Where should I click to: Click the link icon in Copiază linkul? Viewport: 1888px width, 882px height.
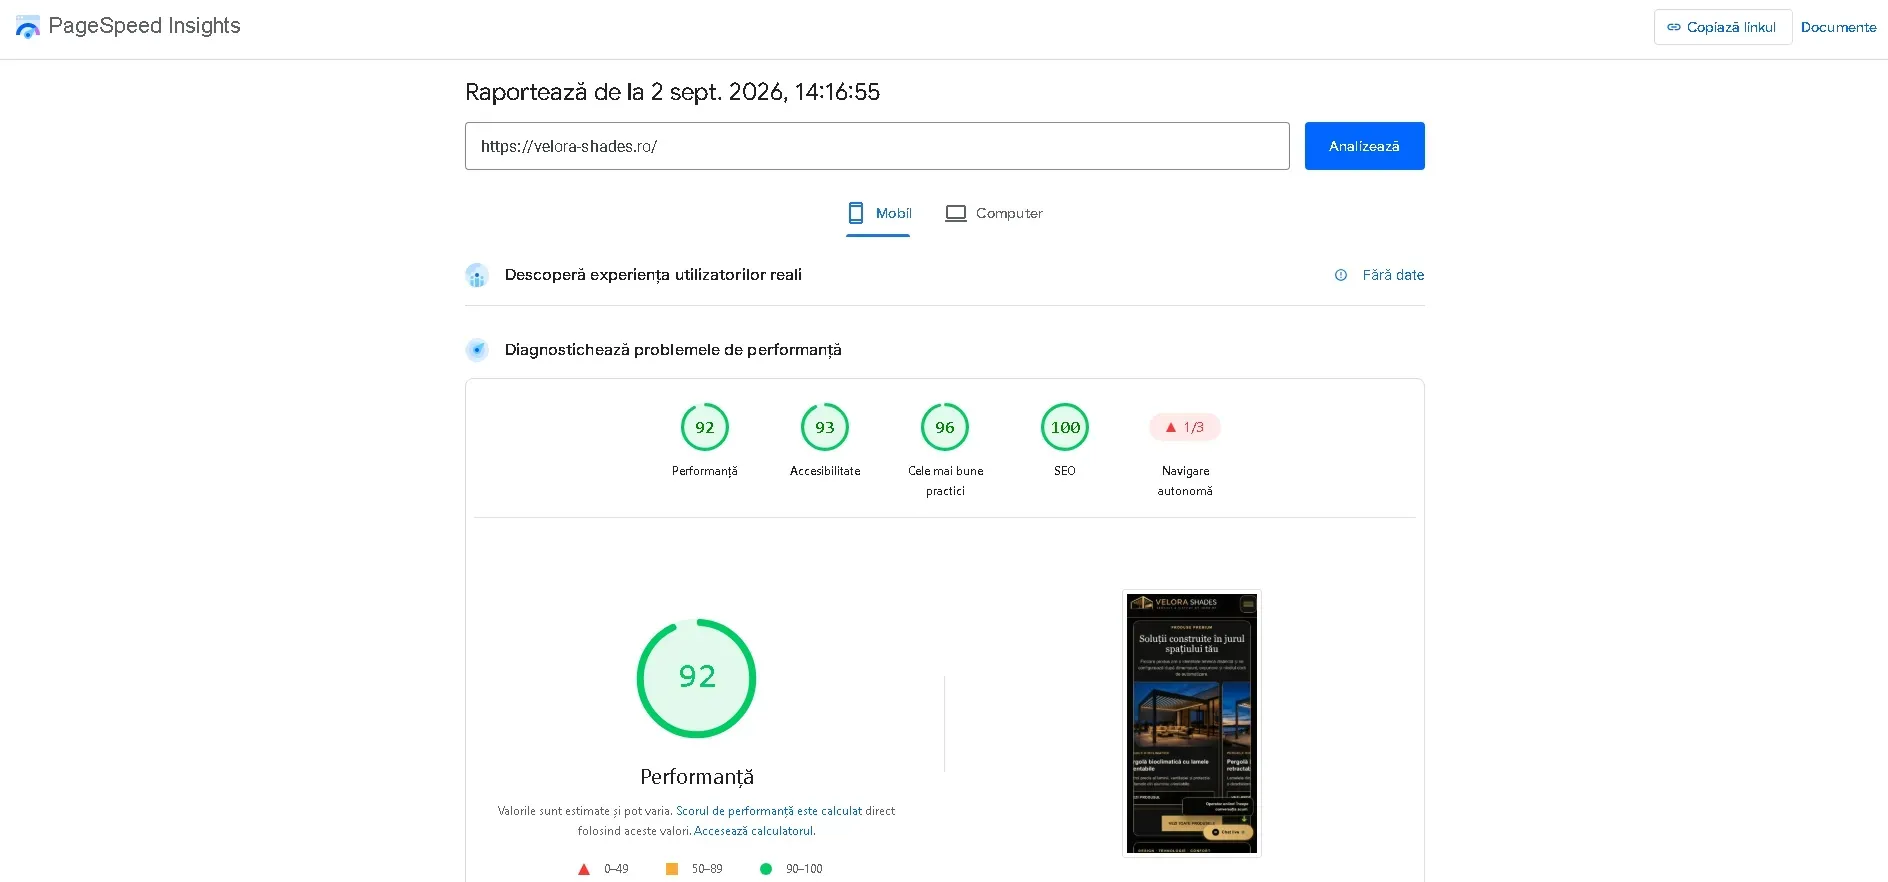tap(1673, 27)
